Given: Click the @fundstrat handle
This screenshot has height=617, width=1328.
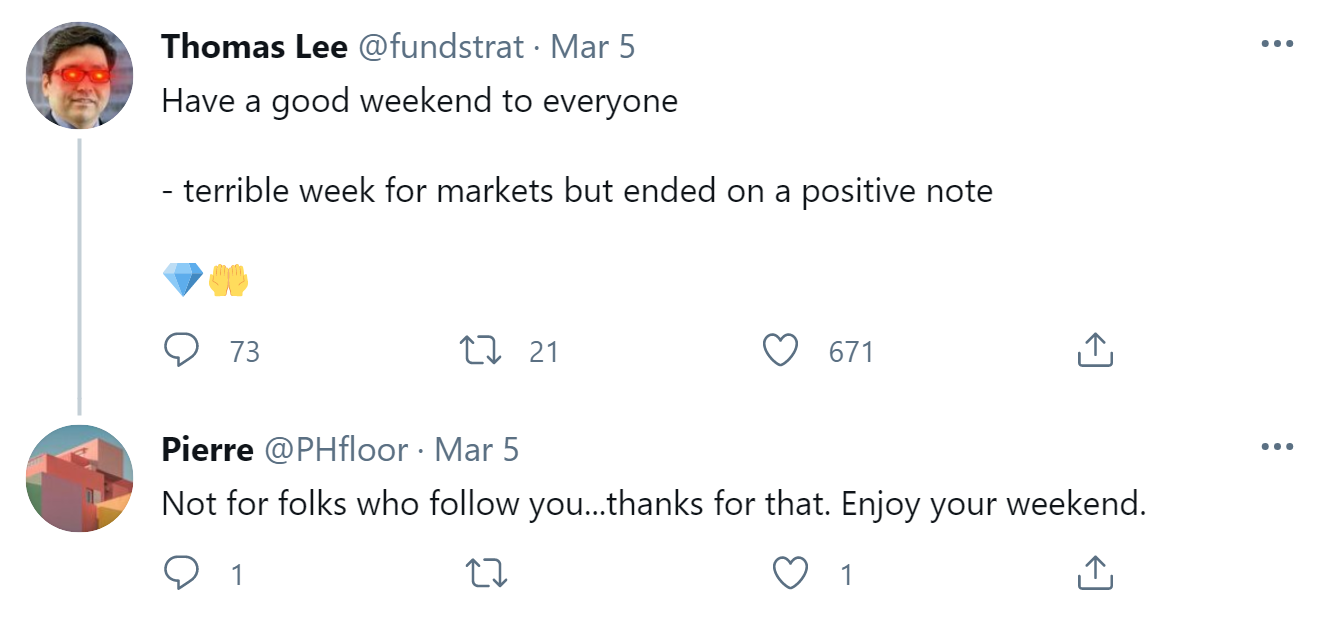Looking at the screenshot, I should tap(440, 47).
